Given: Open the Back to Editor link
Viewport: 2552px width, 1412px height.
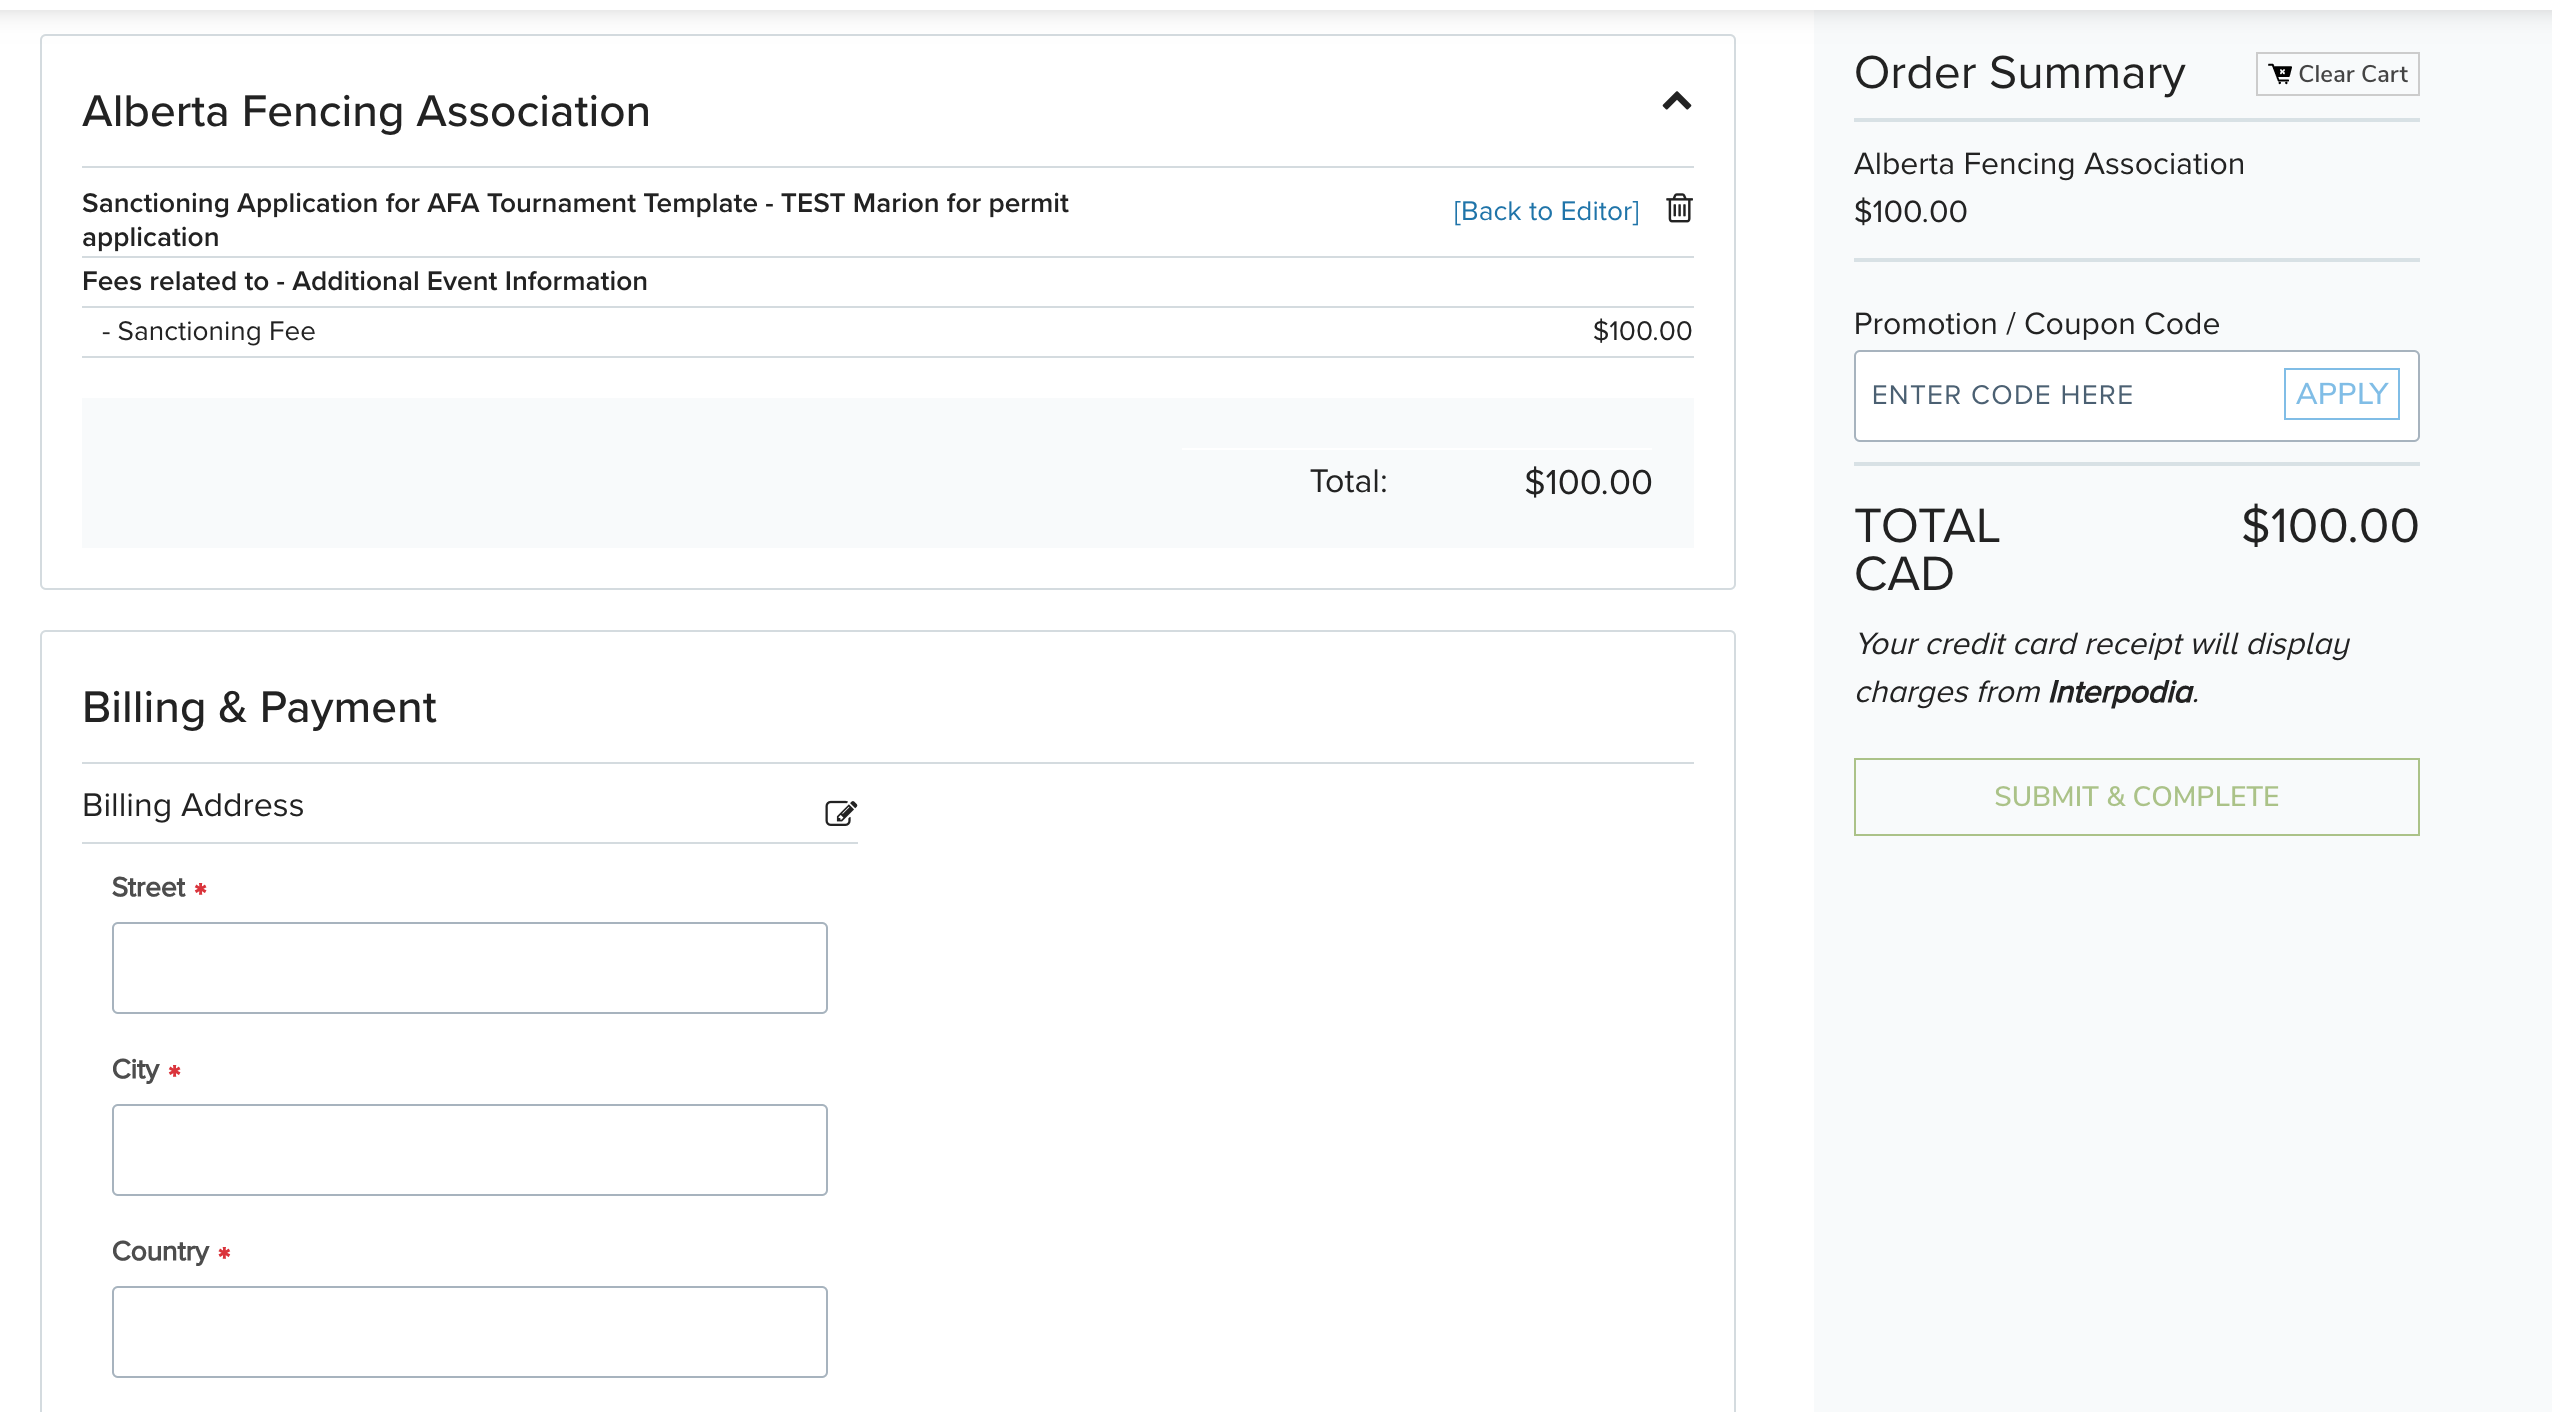Looking at the screenshot, I should 1545,211.
